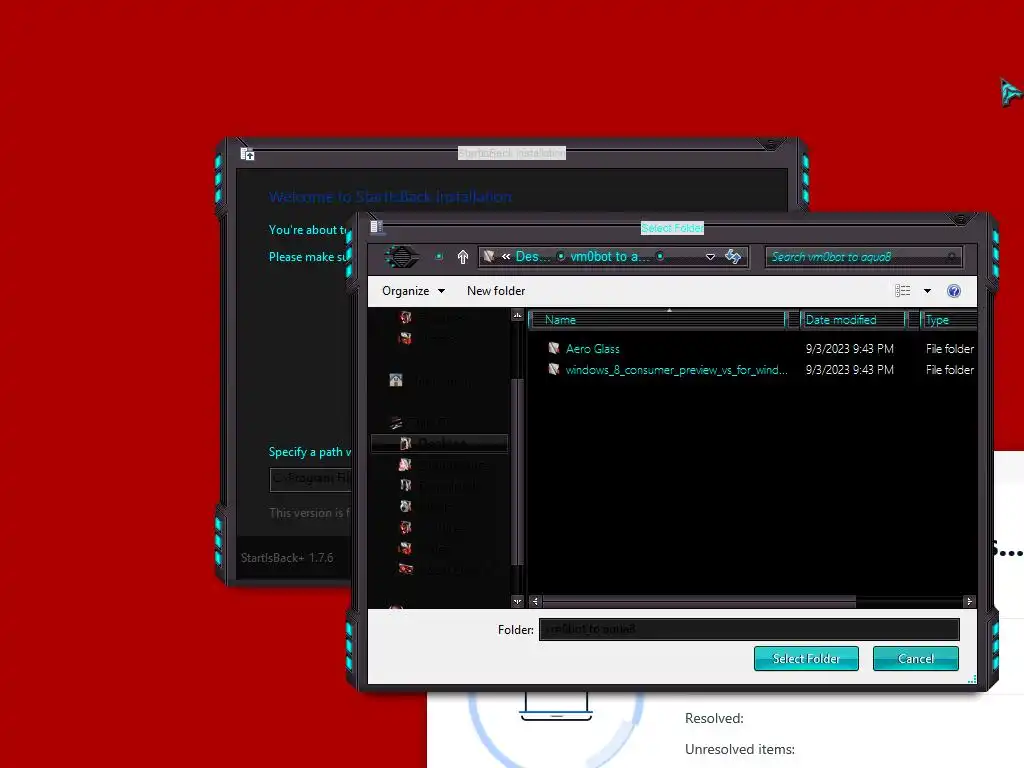Image resolution: width=1024 pixels, height=768 pixels.
Task: Click the StartIsBack installation path input field
Action: pos(311,479)
